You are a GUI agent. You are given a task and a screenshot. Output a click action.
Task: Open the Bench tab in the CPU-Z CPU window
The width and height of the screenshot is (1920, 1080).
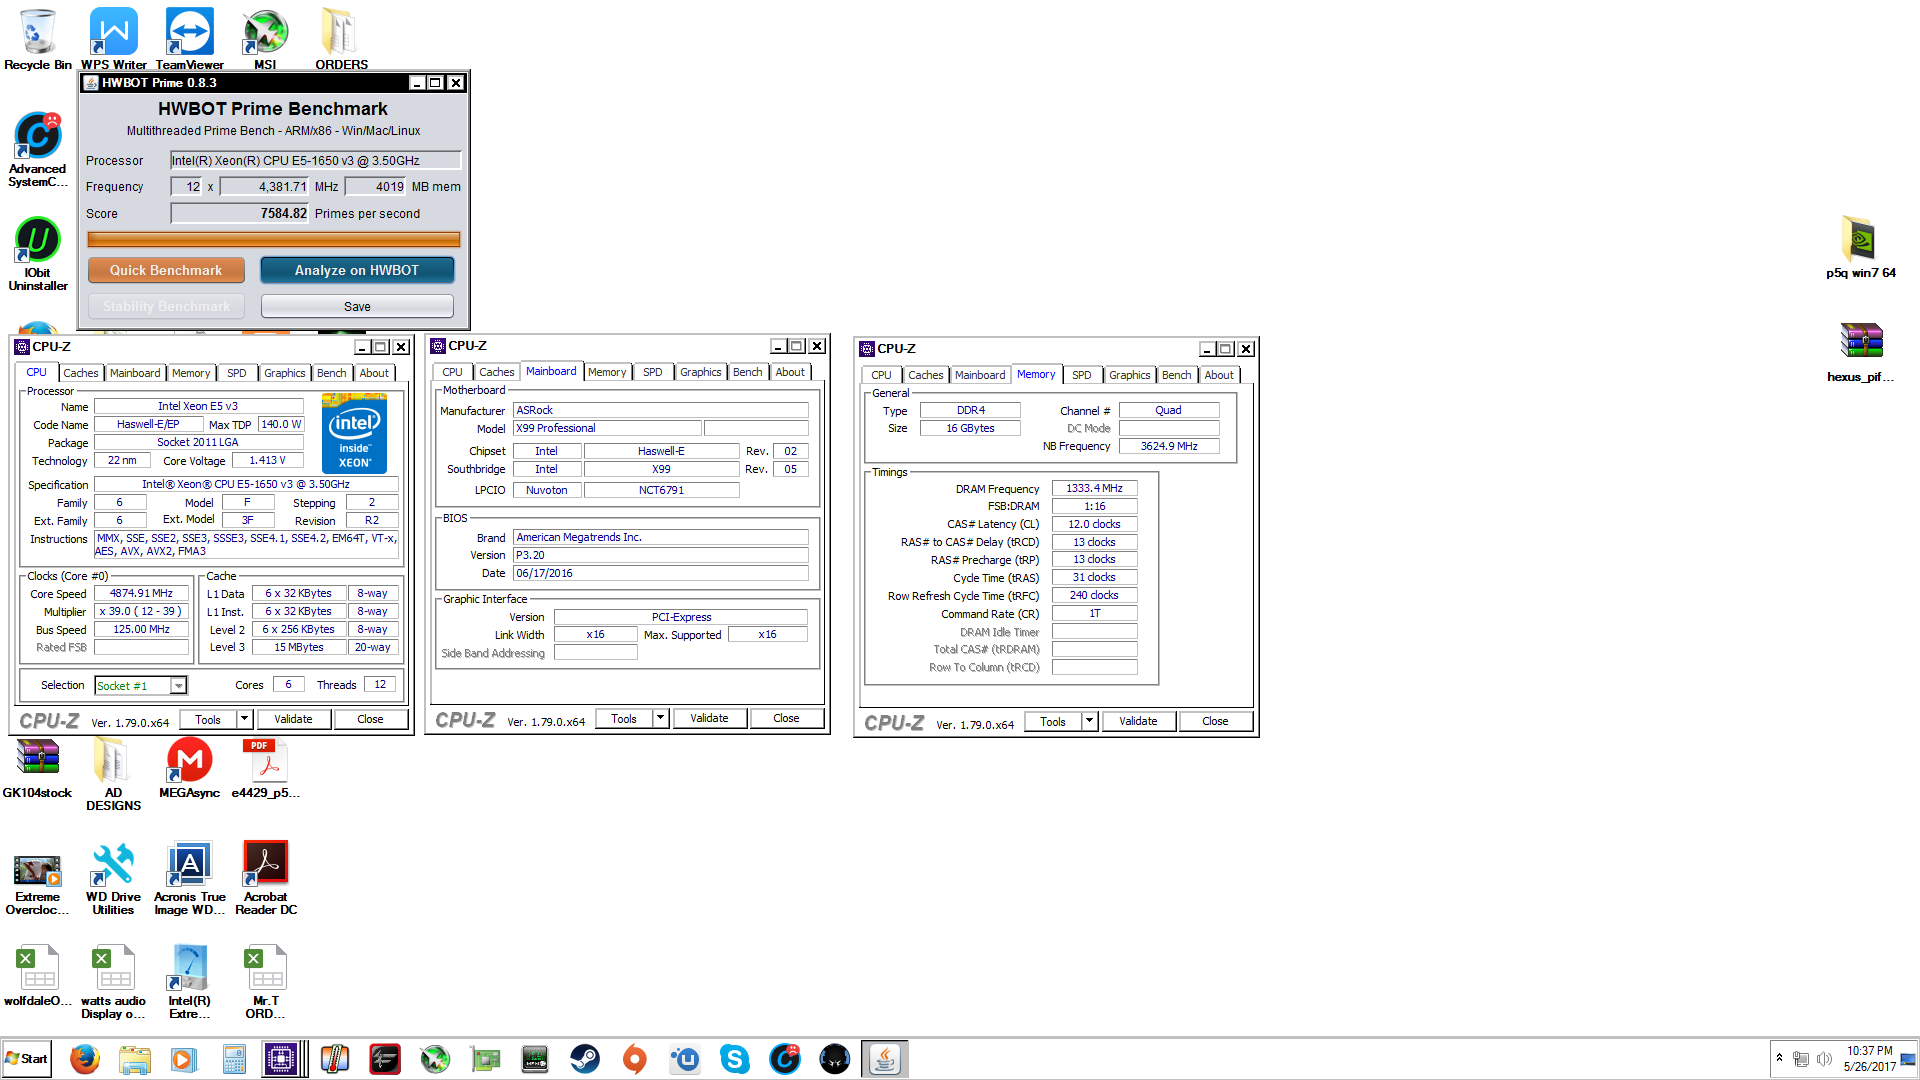pyautogui.click(x=331, y=373)
